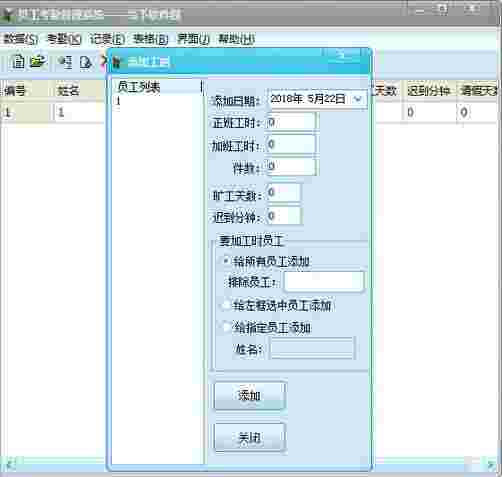Click the document-with-arrow toolbar icon

86,62
